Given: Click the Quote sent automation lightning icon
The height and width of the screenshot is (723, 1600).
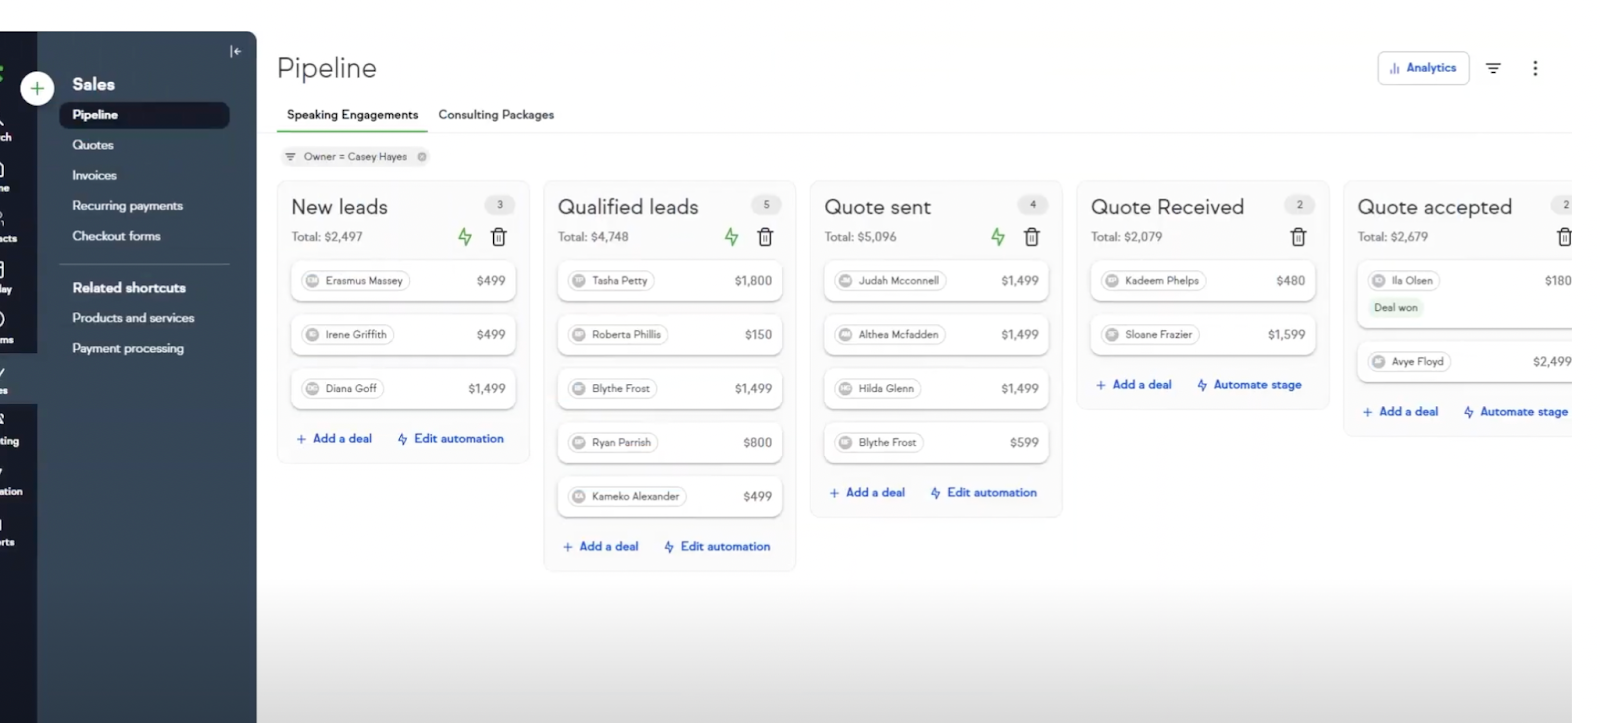Looking at the screenshot, I should [998, 237].
